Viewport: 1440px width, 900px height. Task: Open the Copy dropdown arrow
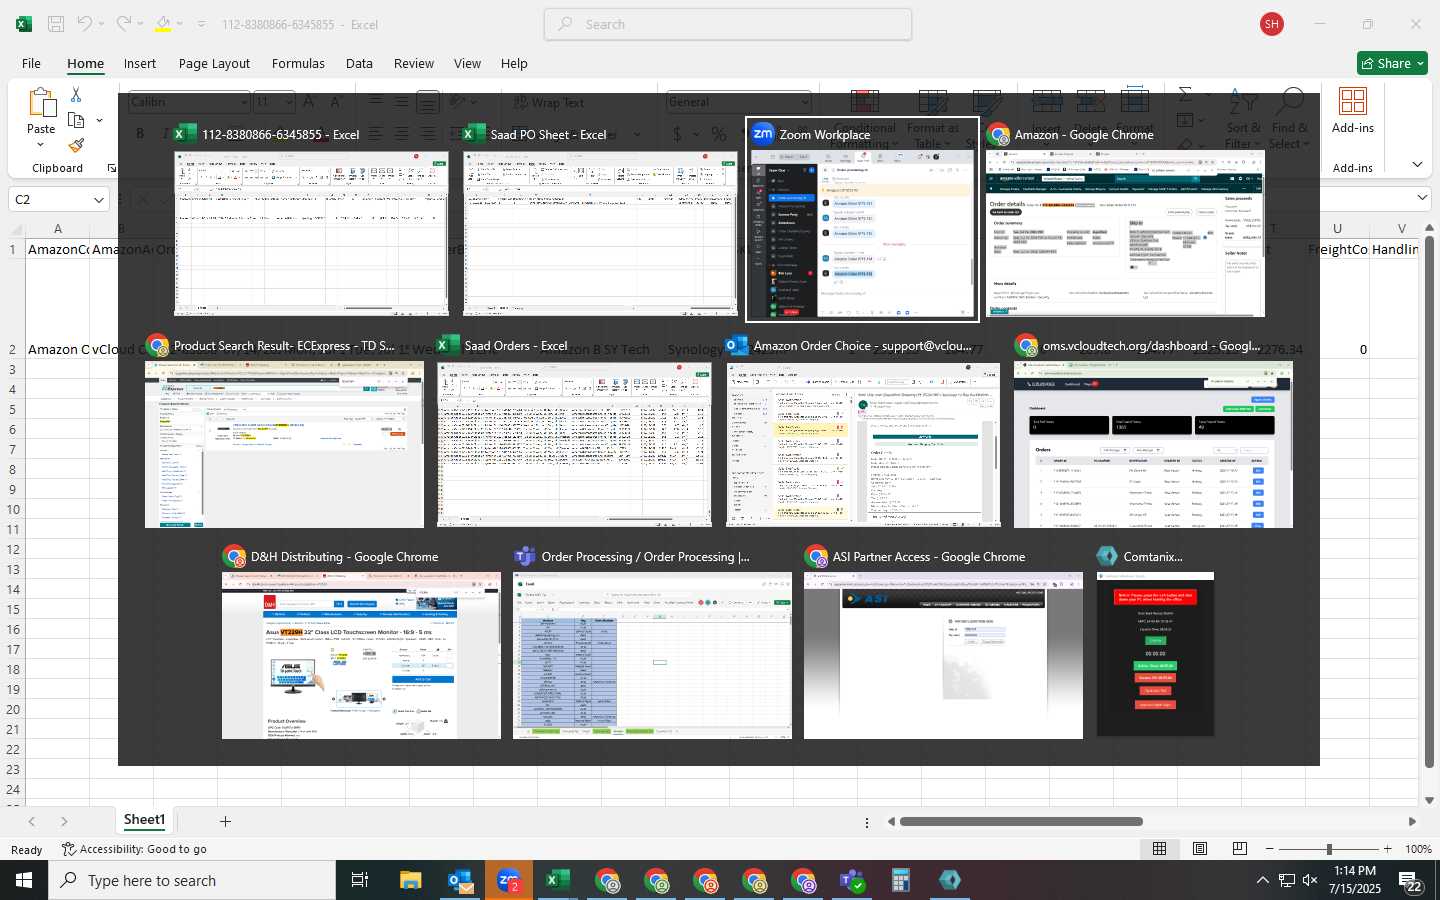[99, 120]
